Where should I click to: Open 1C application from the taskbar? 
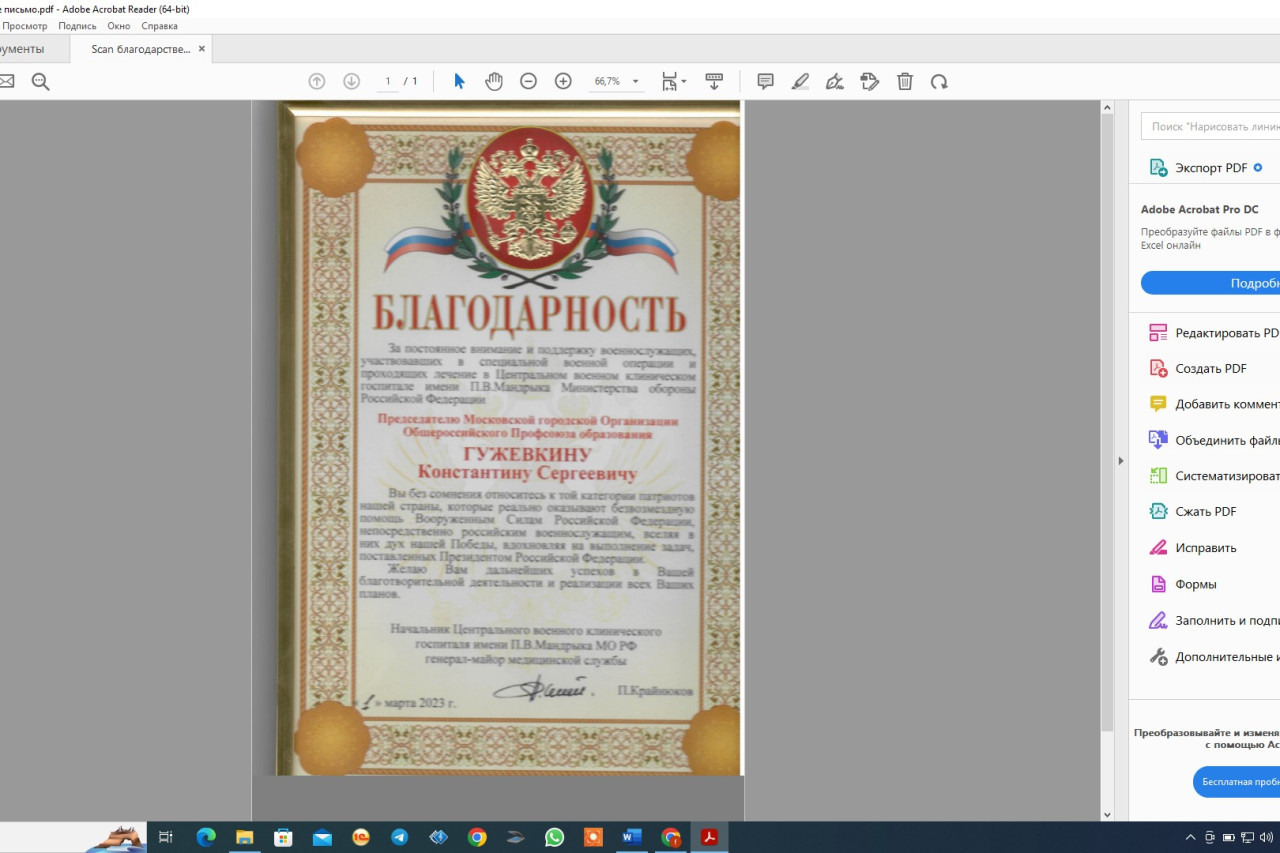[361, 837]
